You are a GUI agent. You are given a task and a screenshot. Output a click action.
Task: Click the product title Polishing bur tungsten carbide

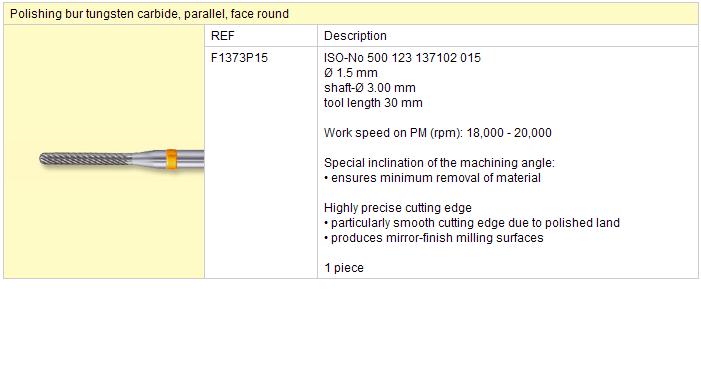pos(149,14)
